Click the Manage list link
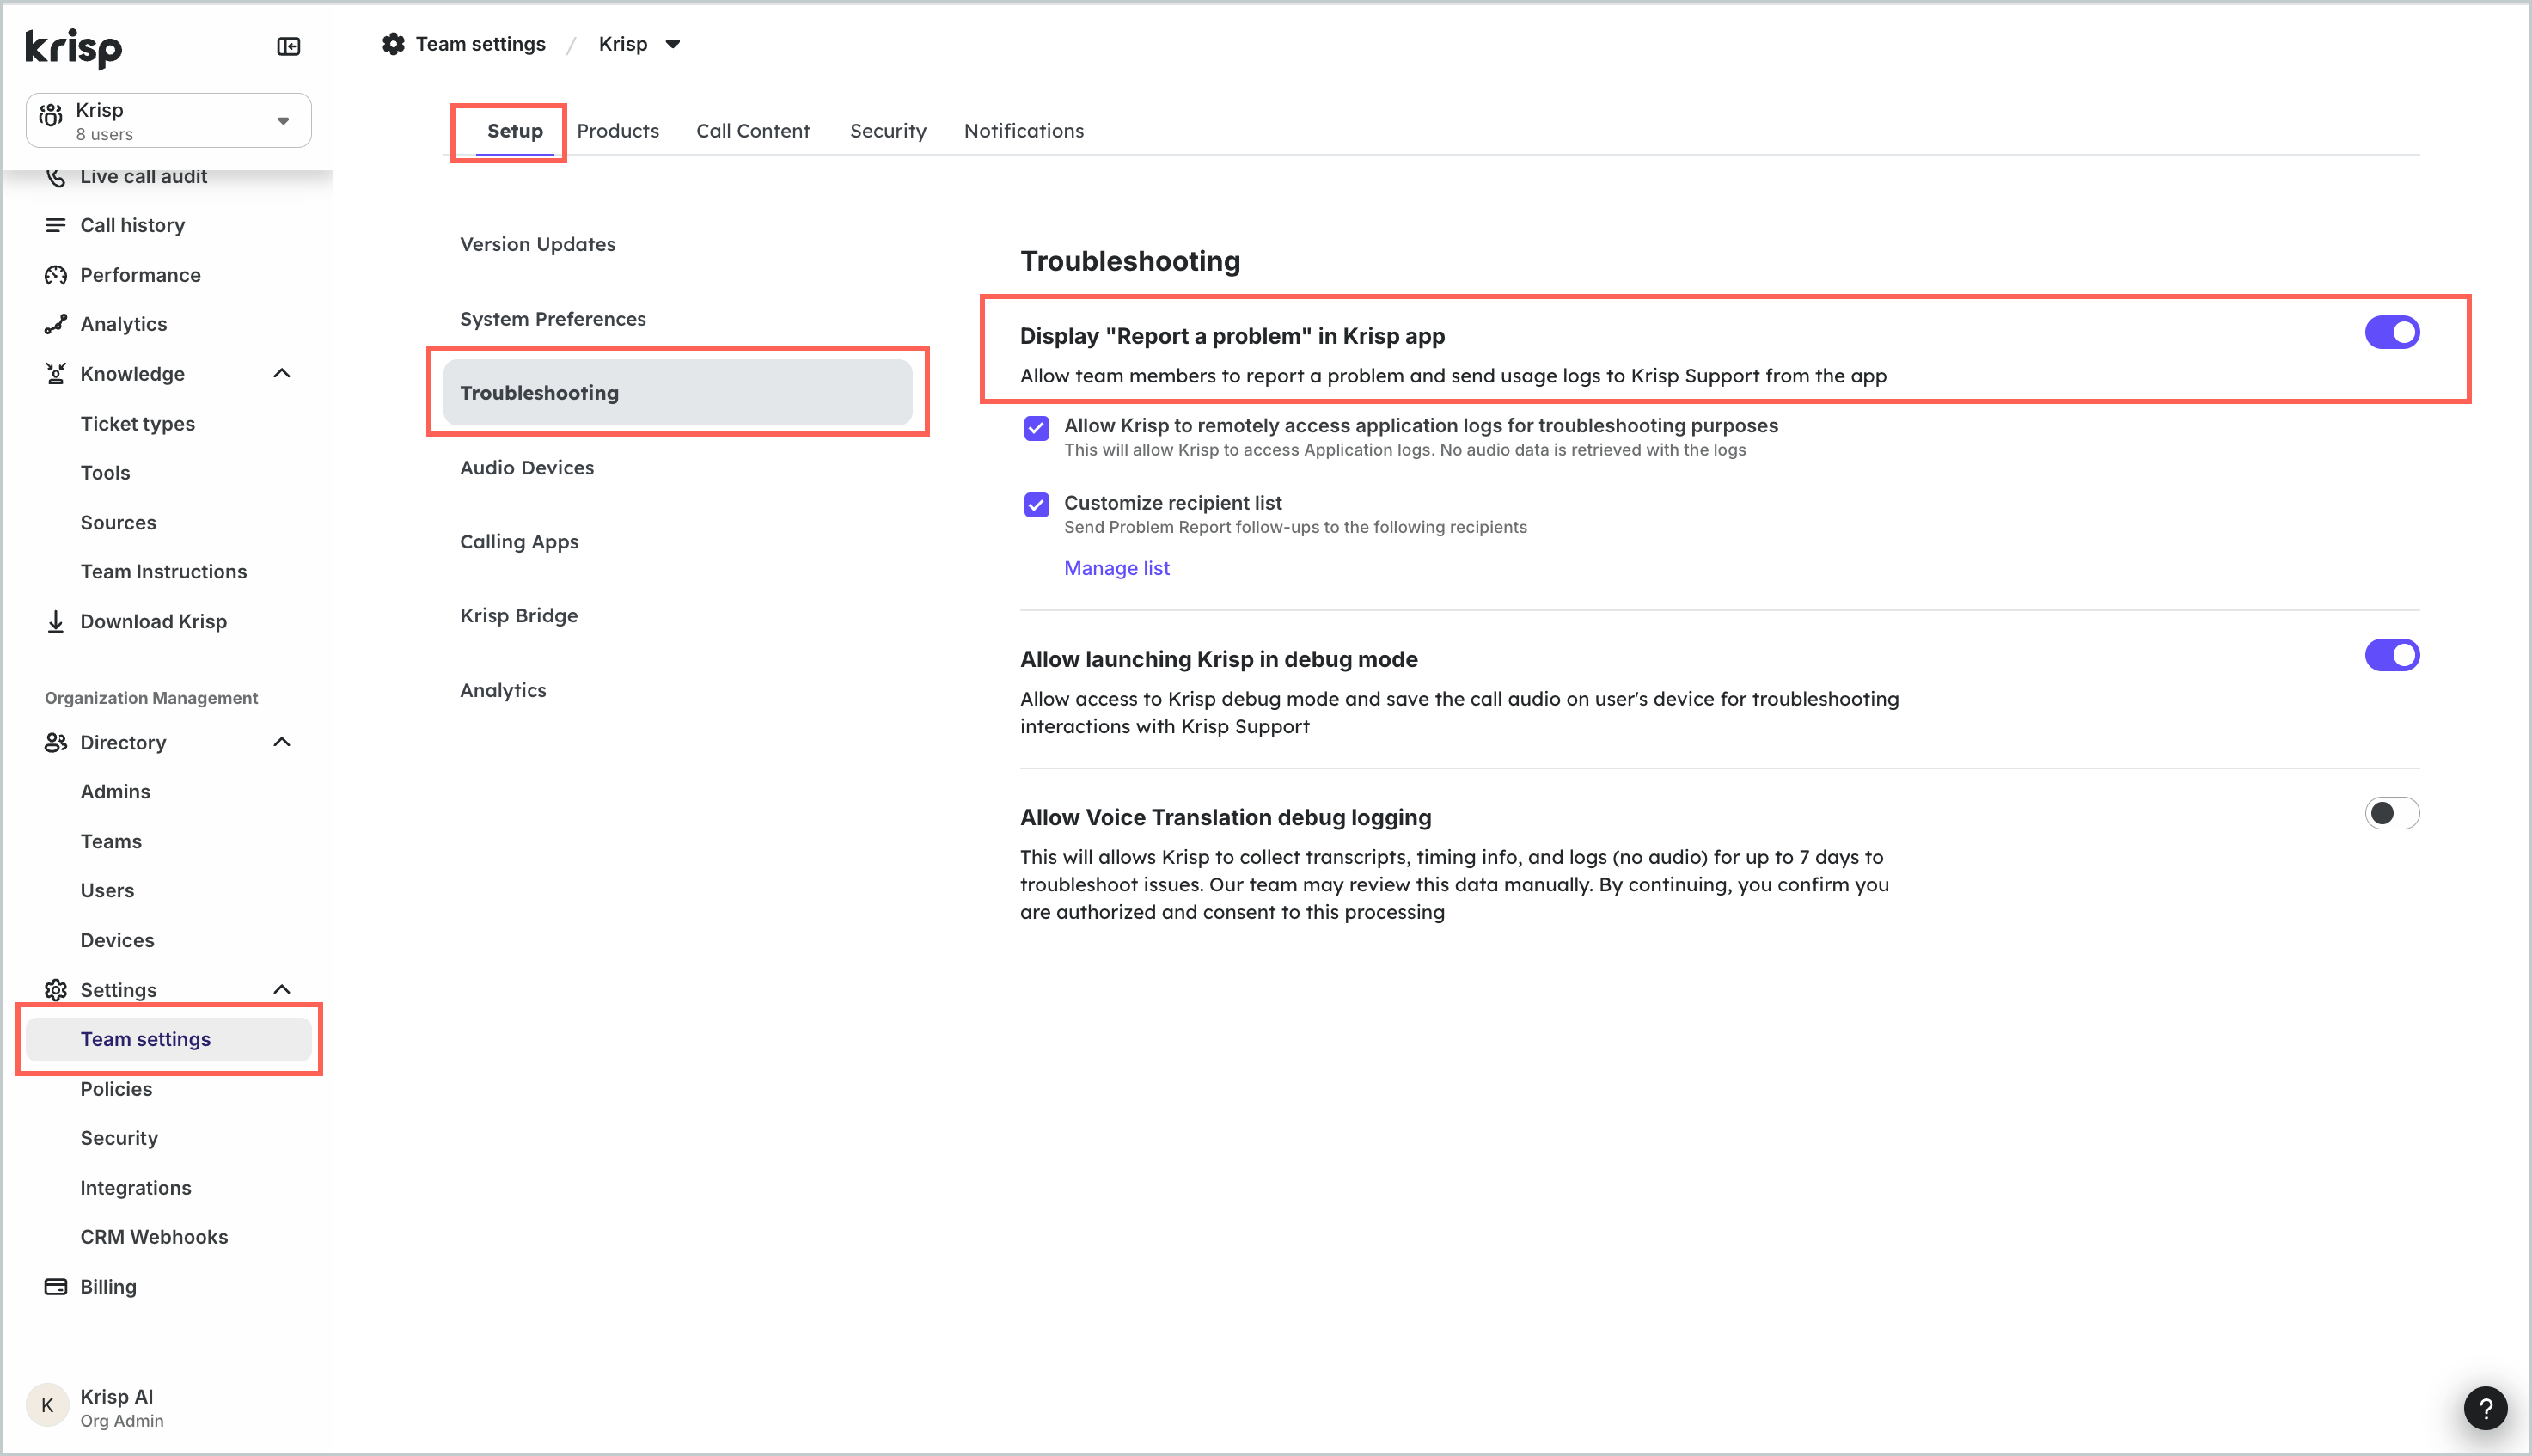2532x1456 pixels. tap(1116, 568)
